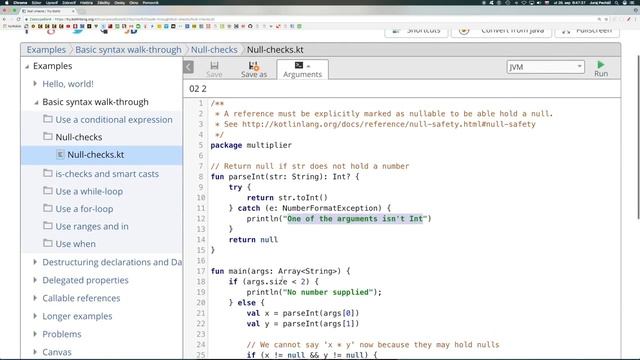The height and width of the screenshot is (360, 640).
Task: Click the Shortcuts button
Action: (x=416, y=31)
